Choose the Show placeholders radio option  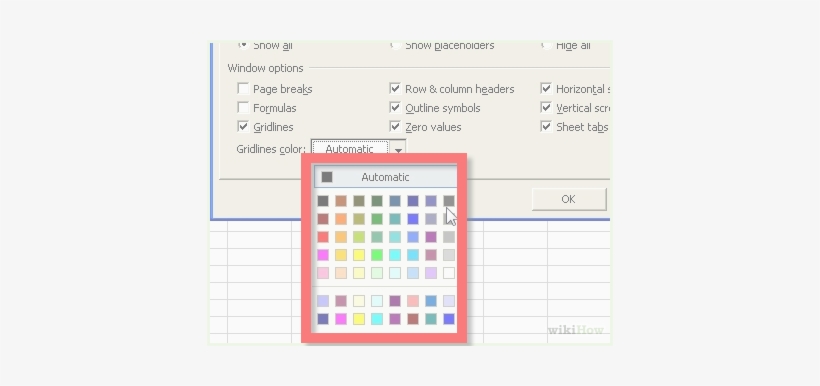395,45
